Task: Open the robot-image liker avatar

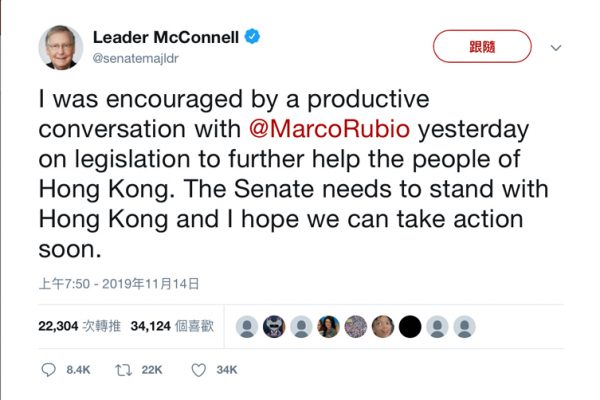Action: click(274, 326)
